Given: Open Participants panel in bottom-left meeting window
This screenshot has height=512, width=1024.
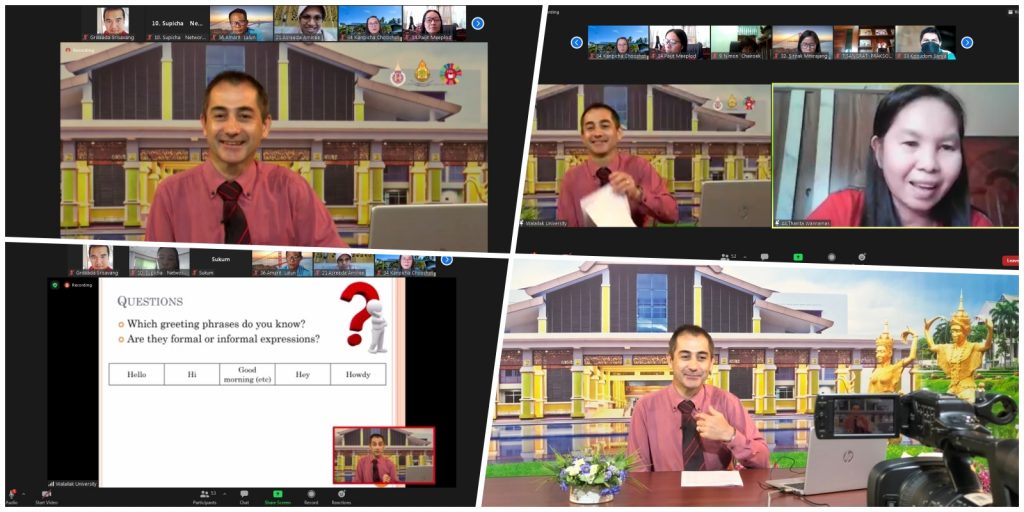Looking at the screenshot, I should (207, 494).
